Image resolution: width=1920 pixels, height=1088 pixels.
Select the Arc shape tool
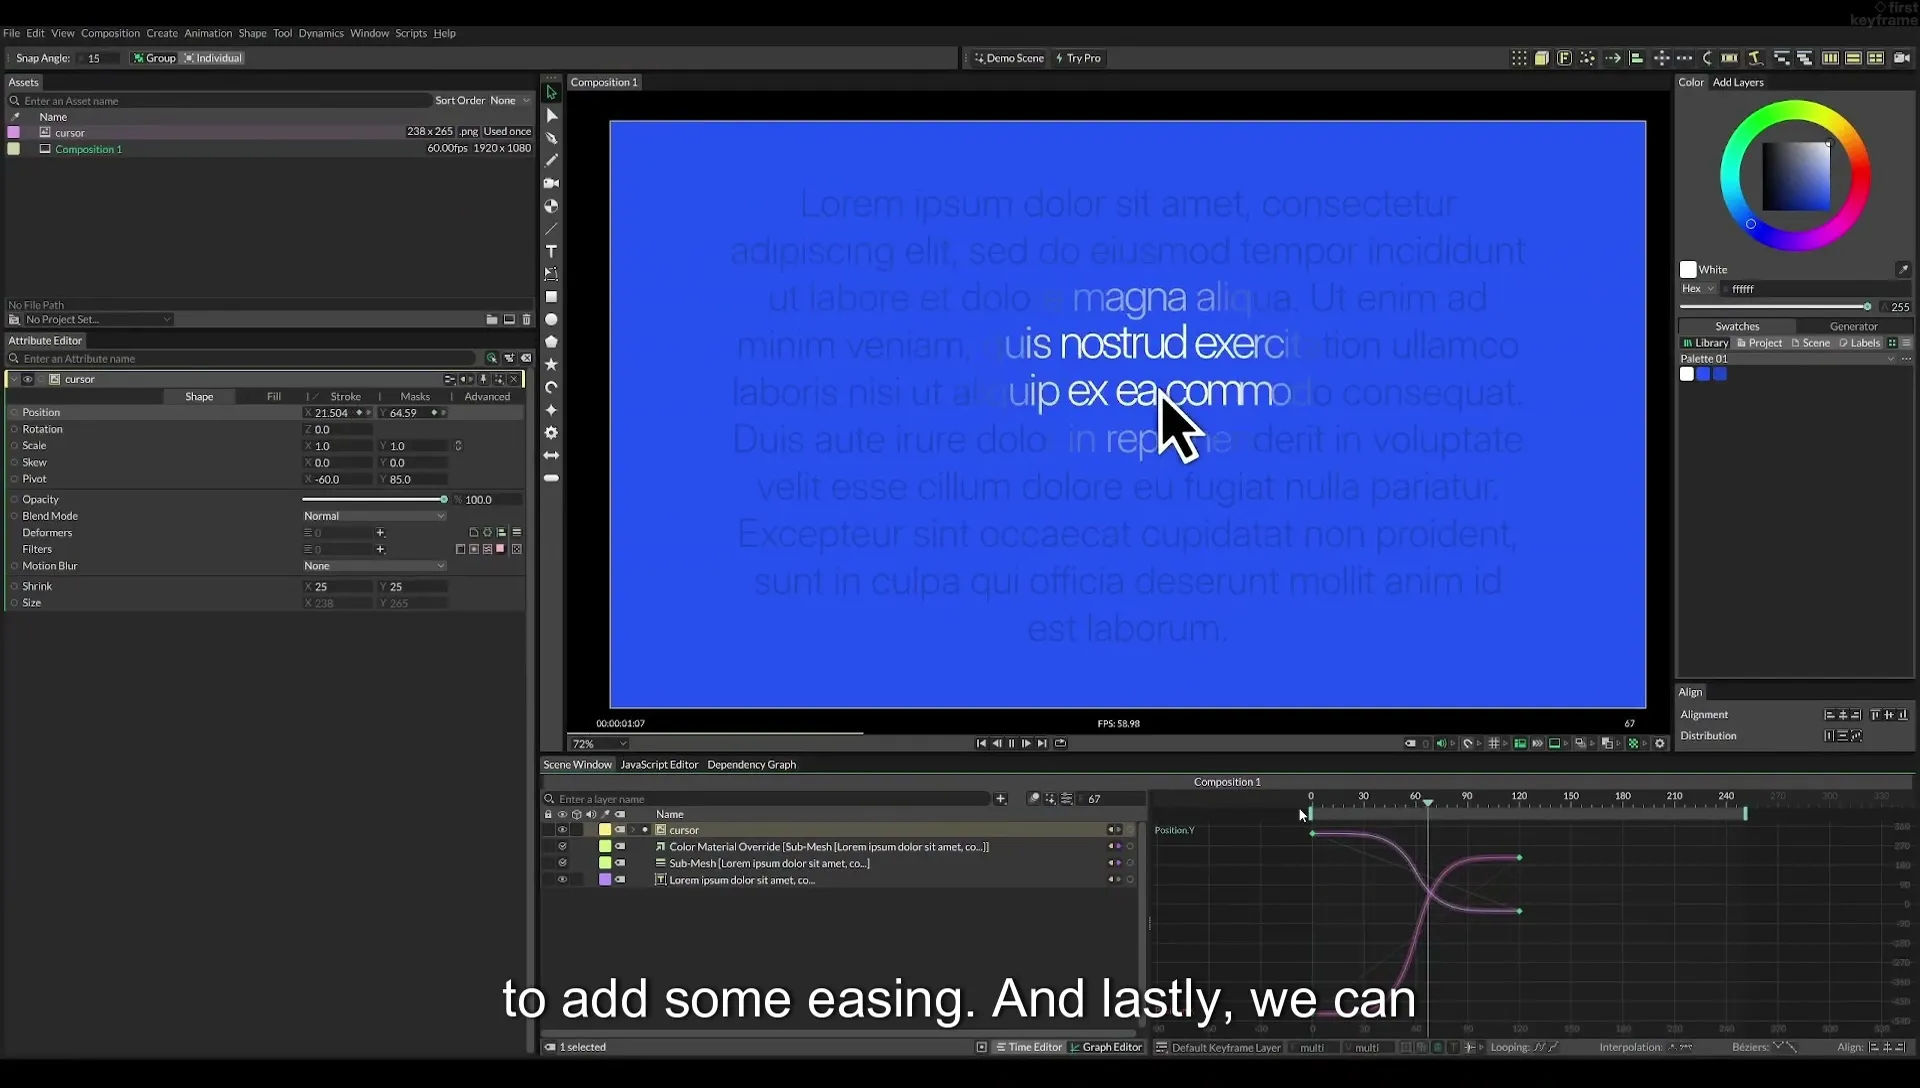tap(551, 387)
